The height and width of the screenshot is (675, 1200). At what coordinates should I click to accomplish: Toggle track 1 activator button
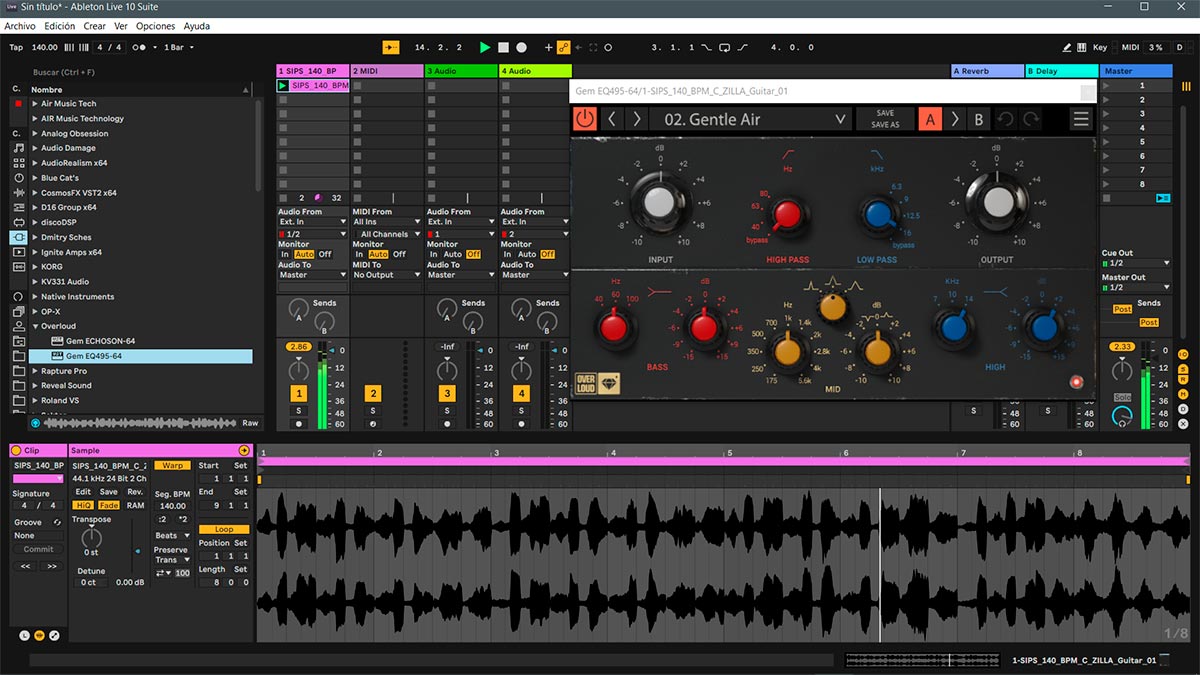tap(298, 394)
